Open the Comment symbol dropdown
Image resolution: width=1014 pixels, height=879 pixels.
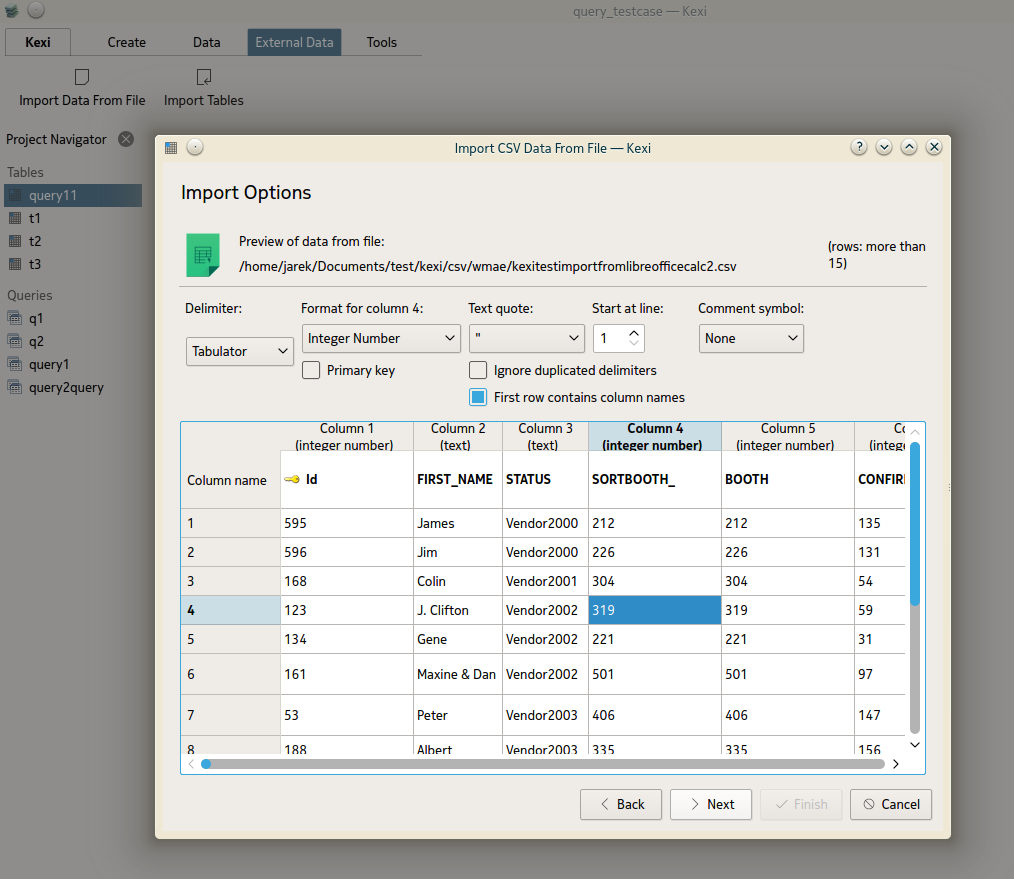[x=750, y=338]
